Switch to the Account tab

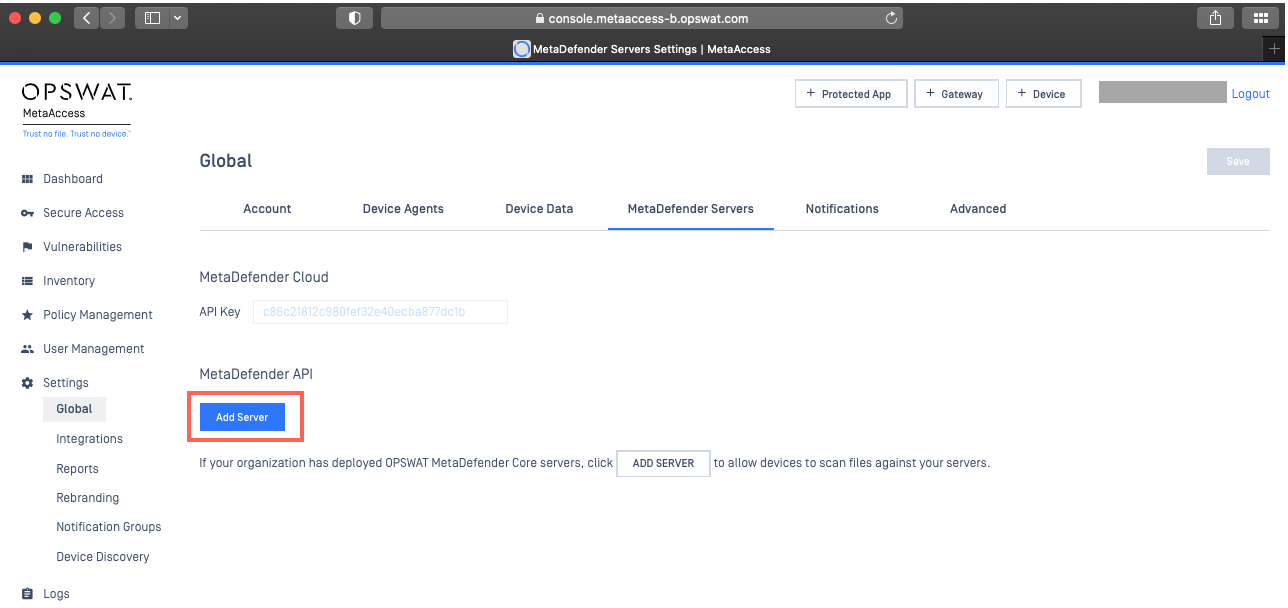click(268, 209)
